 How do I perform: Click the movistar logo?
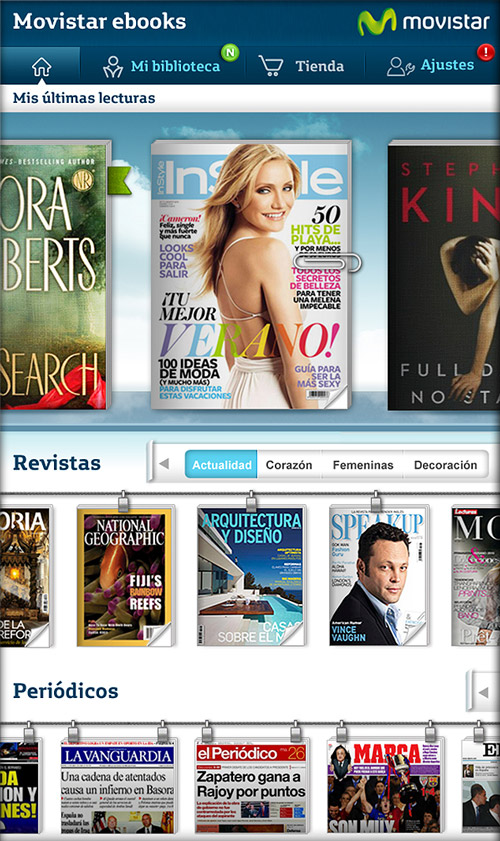(x=424, y=22)
